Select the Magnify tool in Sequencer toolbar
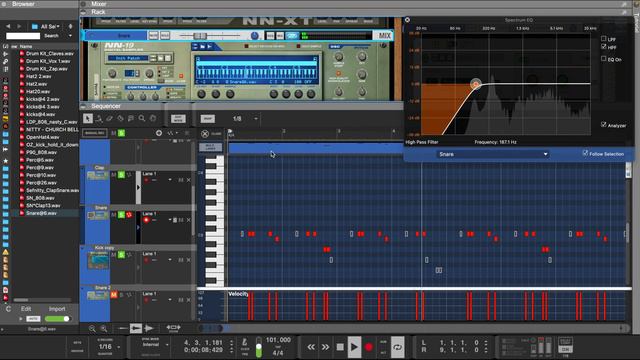Viewport: 640px width, 360px height. pyautogui.click(x=142, y=118)
